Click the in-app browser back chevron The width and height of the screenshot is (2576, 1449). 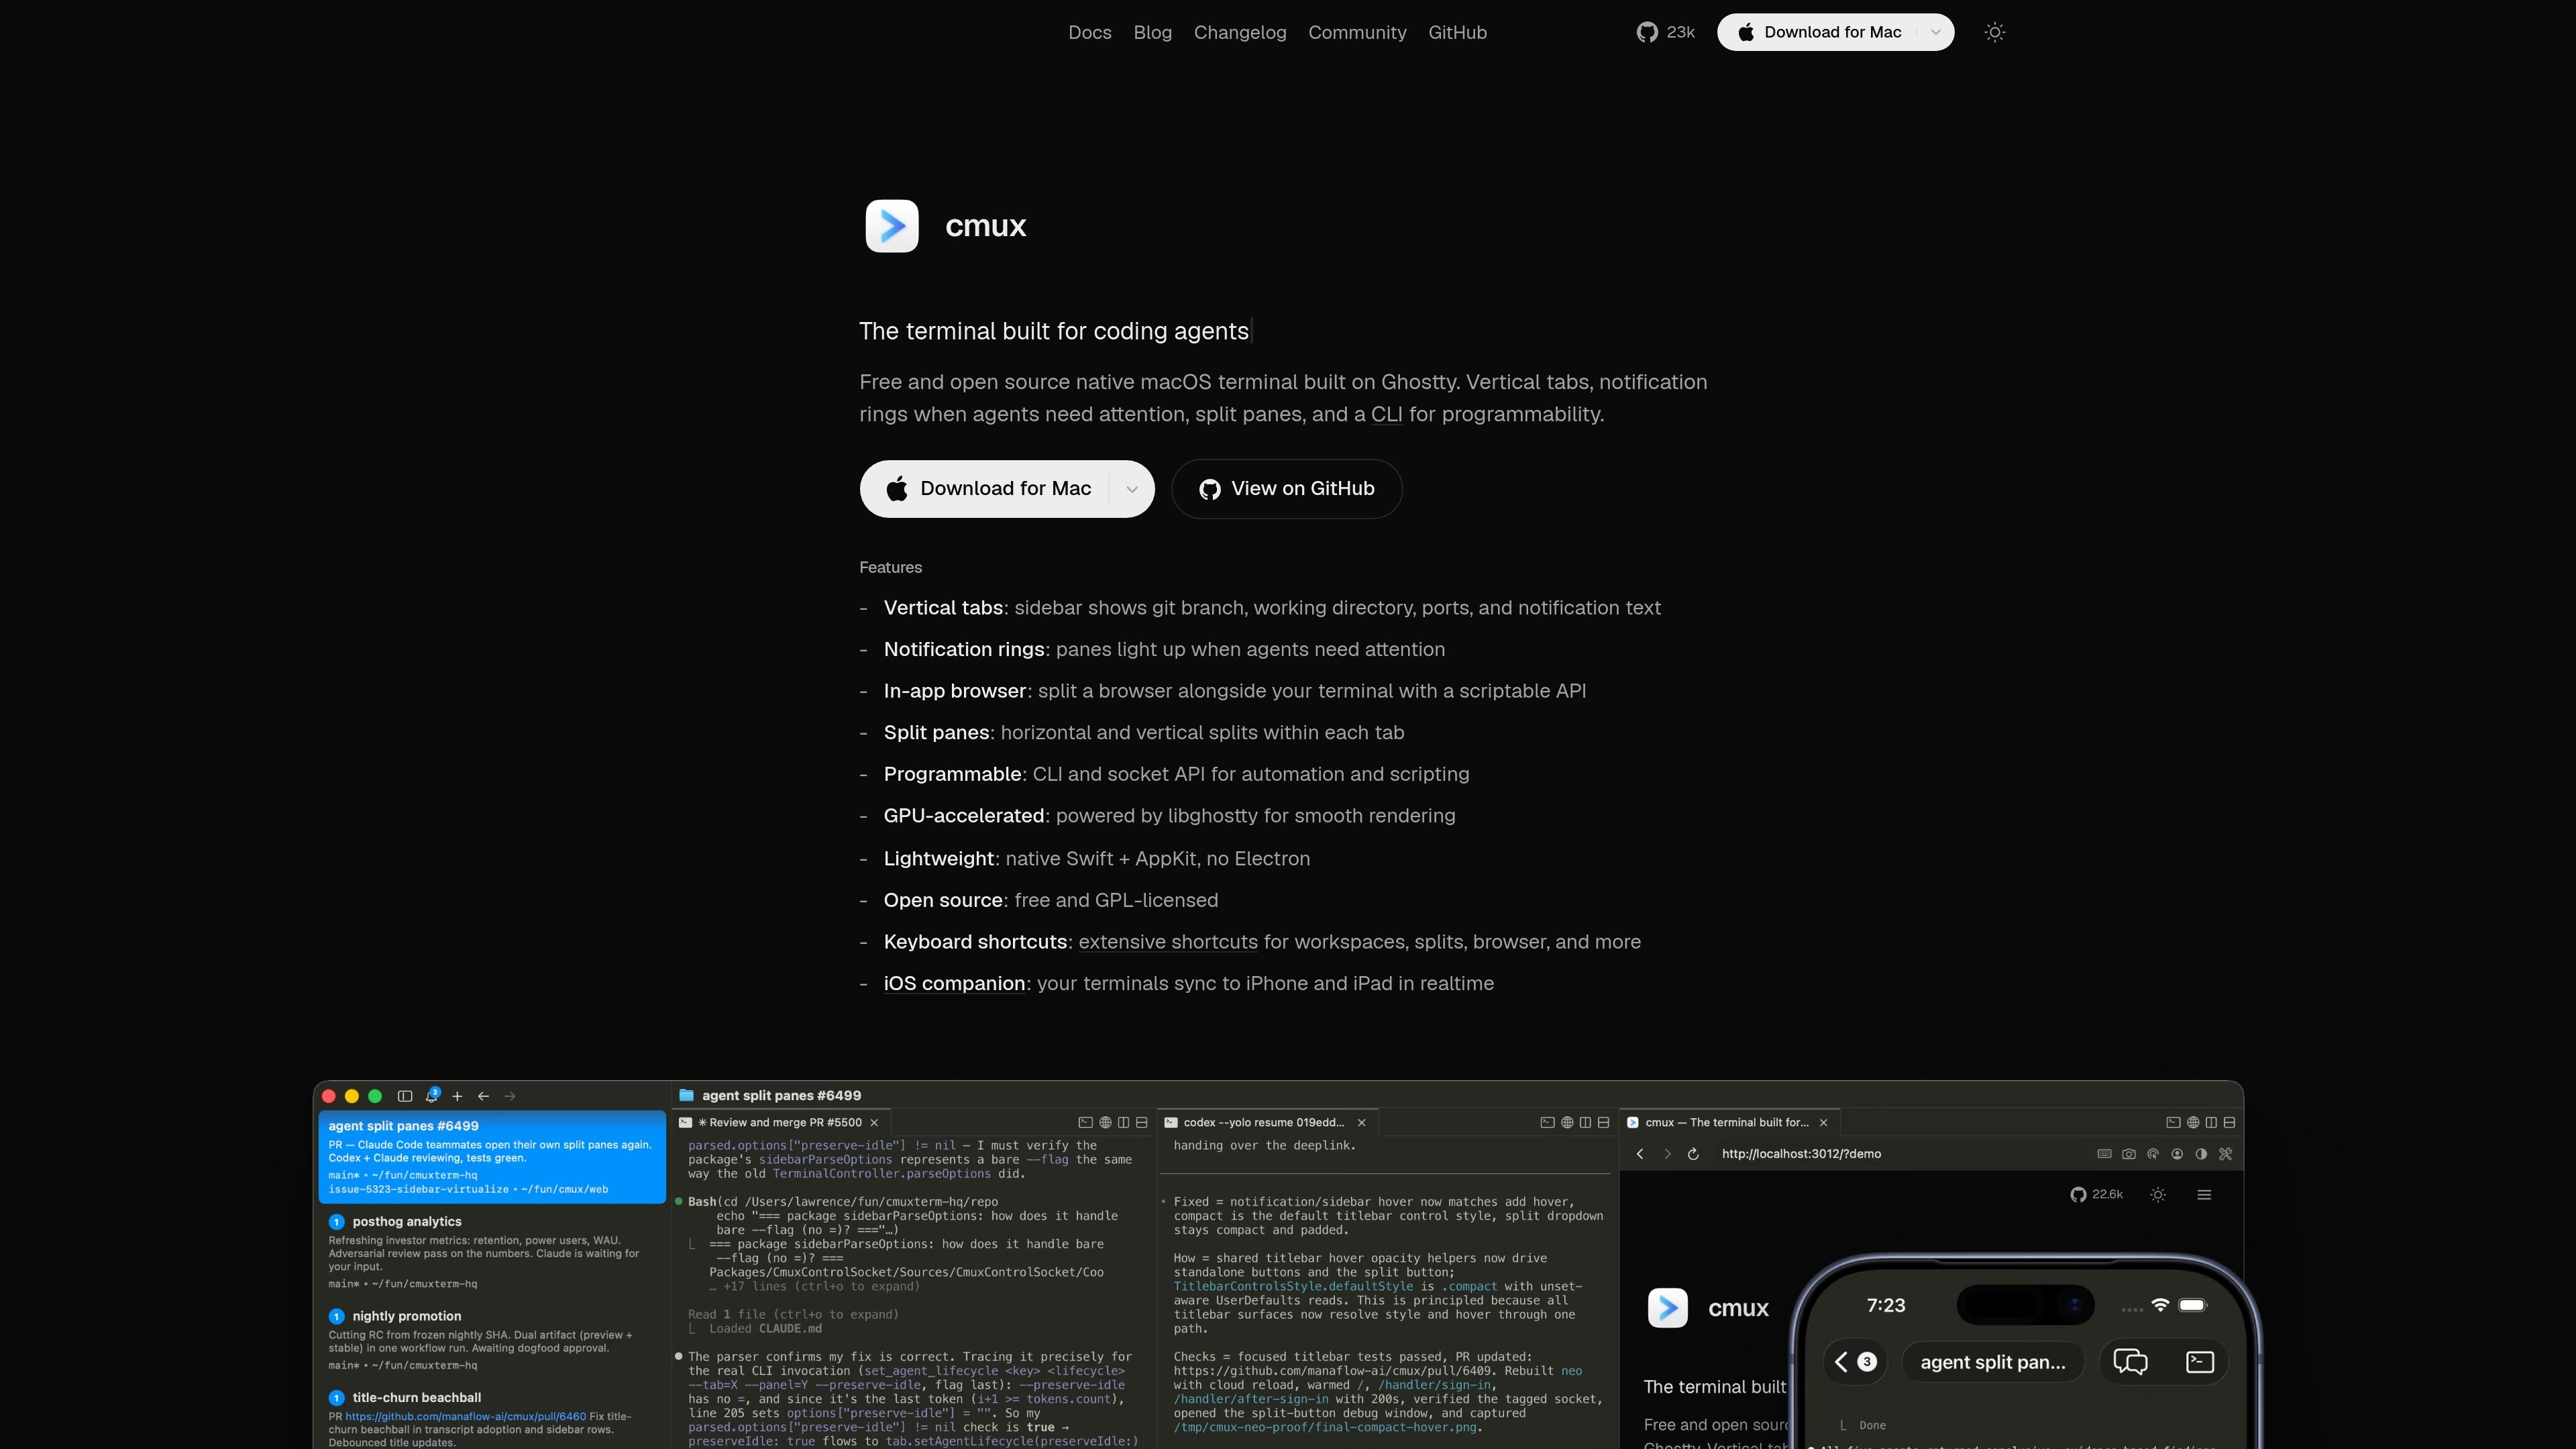[x=1640, y=1154]
